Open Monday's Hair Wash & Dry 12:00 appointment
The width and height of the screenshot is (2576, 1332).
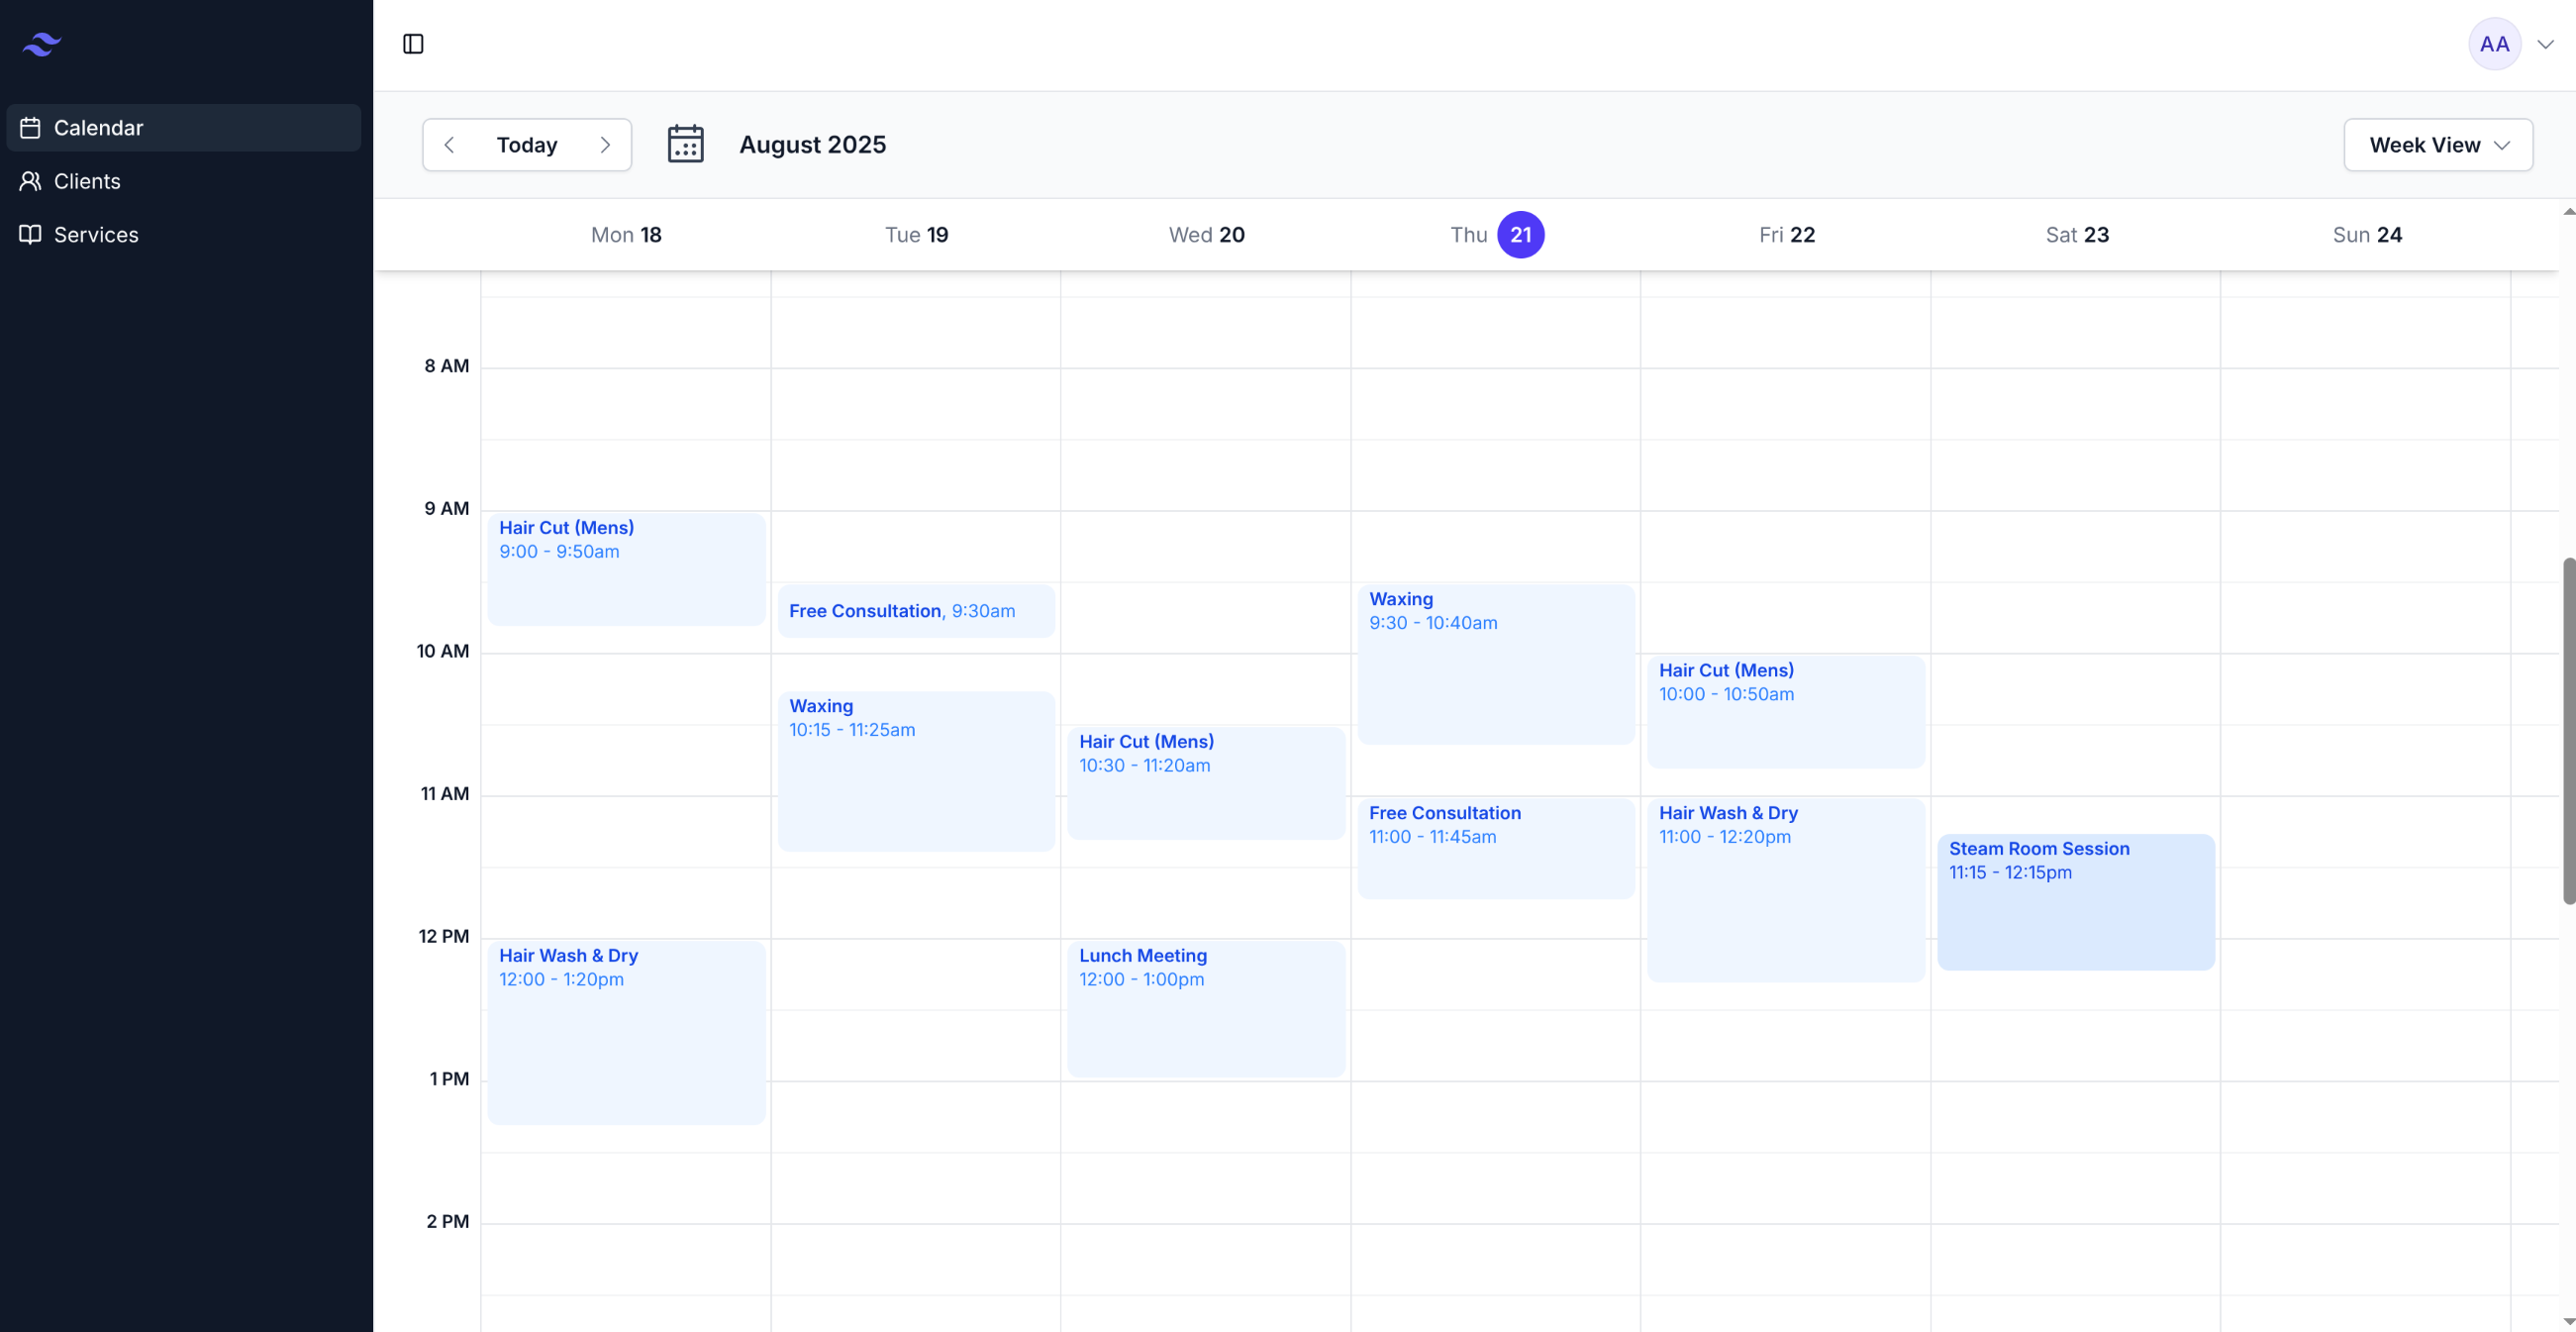(626, 1032)
